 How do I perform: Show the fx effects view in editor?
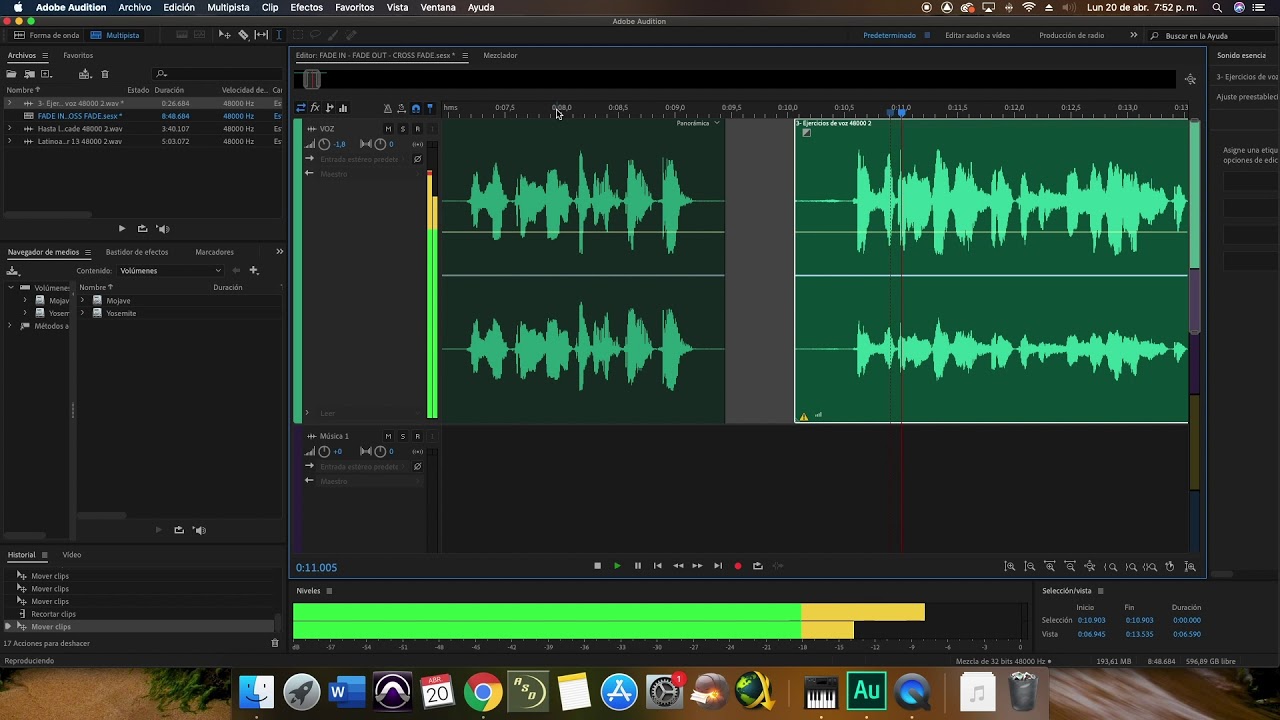(x=315, y=108)
